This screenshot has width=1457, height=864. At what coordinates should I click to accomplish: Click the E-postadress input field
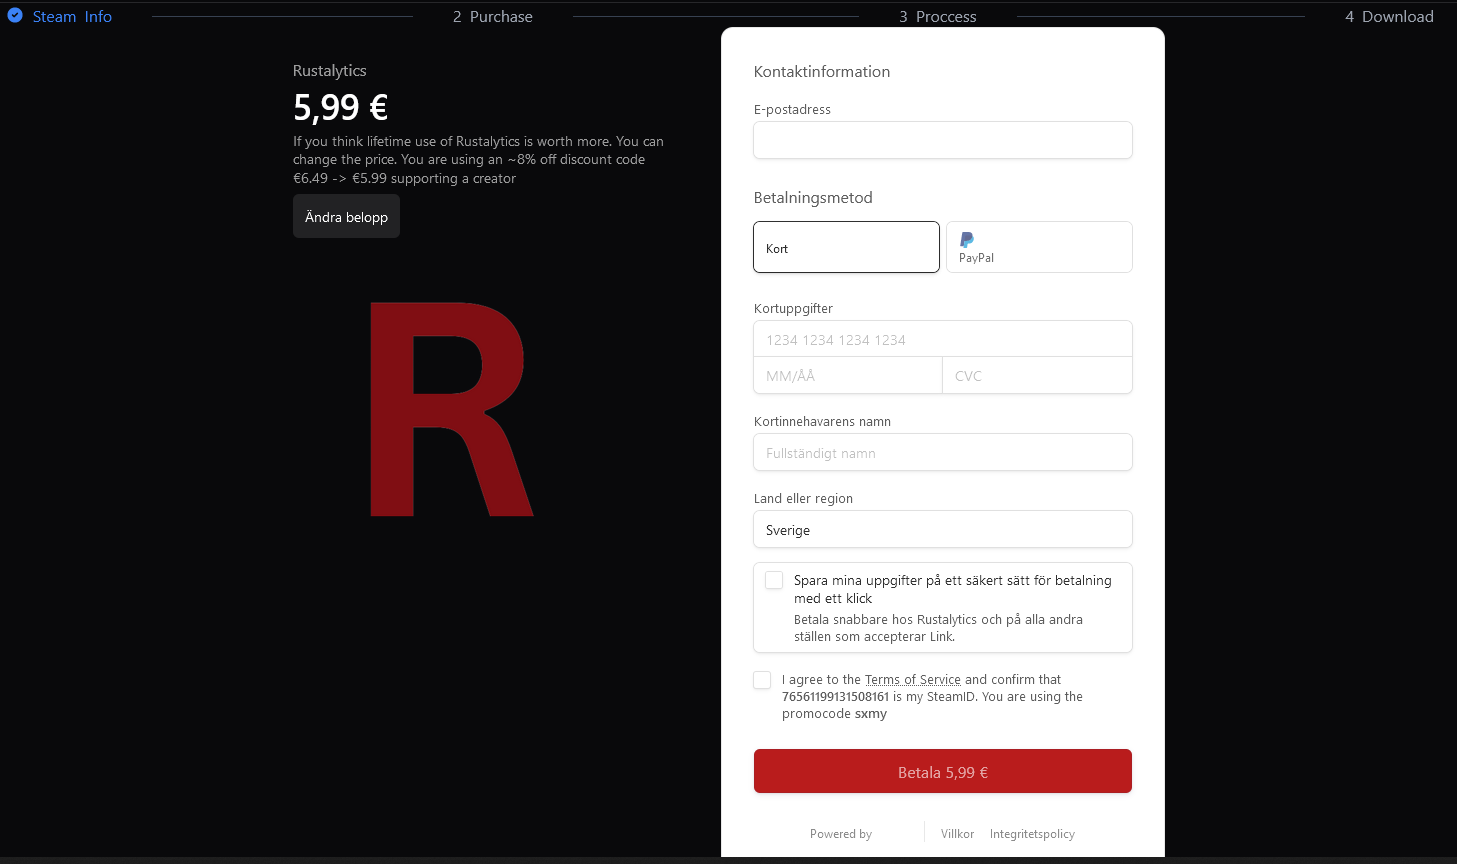(x=941, y=140)
